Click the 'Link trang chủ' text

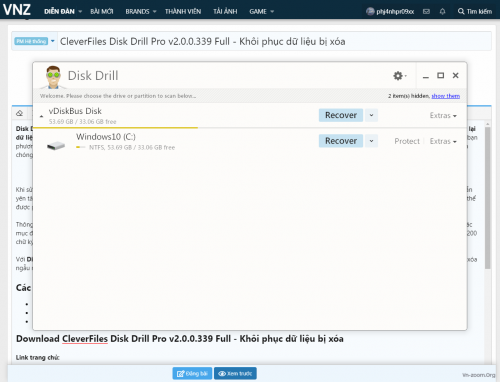[38, 358]
